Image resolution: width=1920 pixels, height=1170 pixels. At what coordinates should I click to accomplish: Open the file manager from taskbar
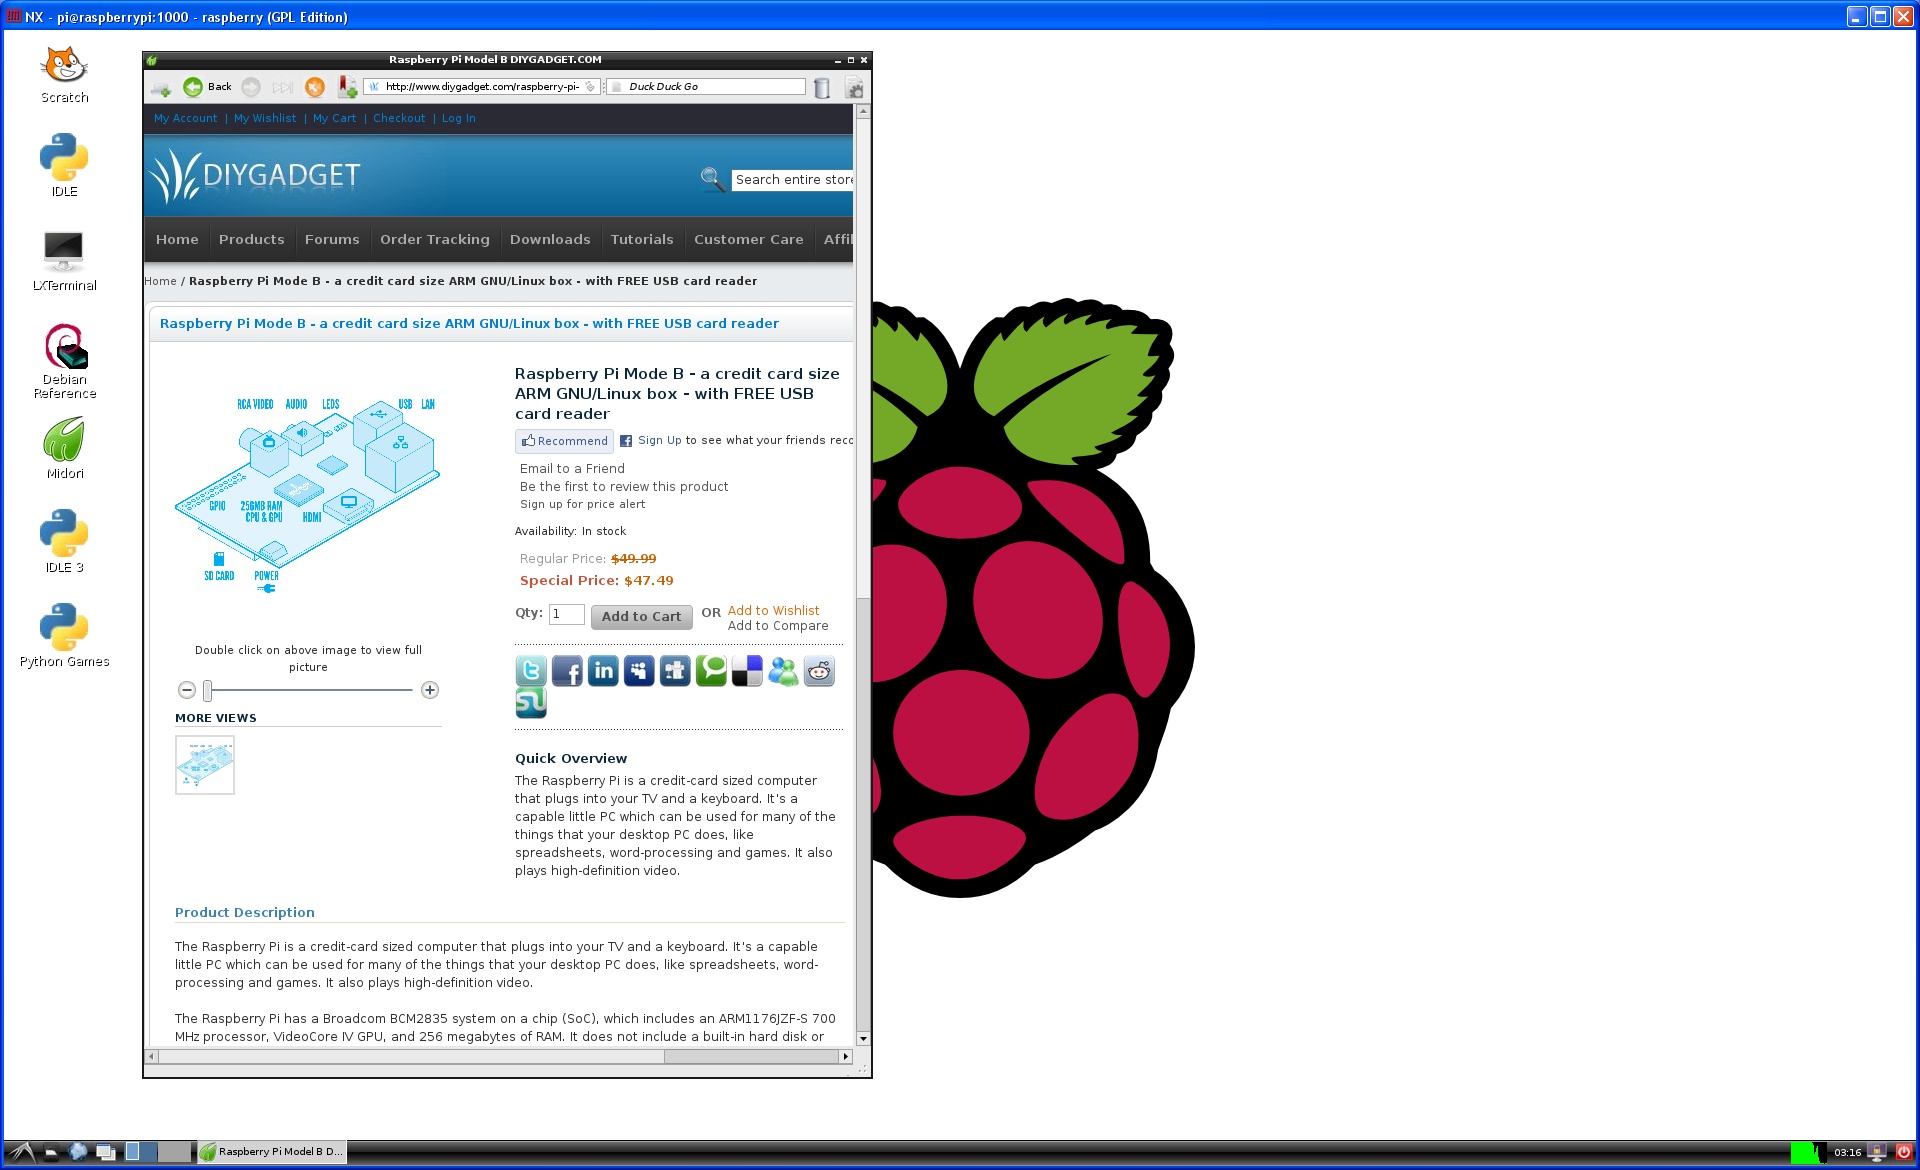tap(51, 1152)
